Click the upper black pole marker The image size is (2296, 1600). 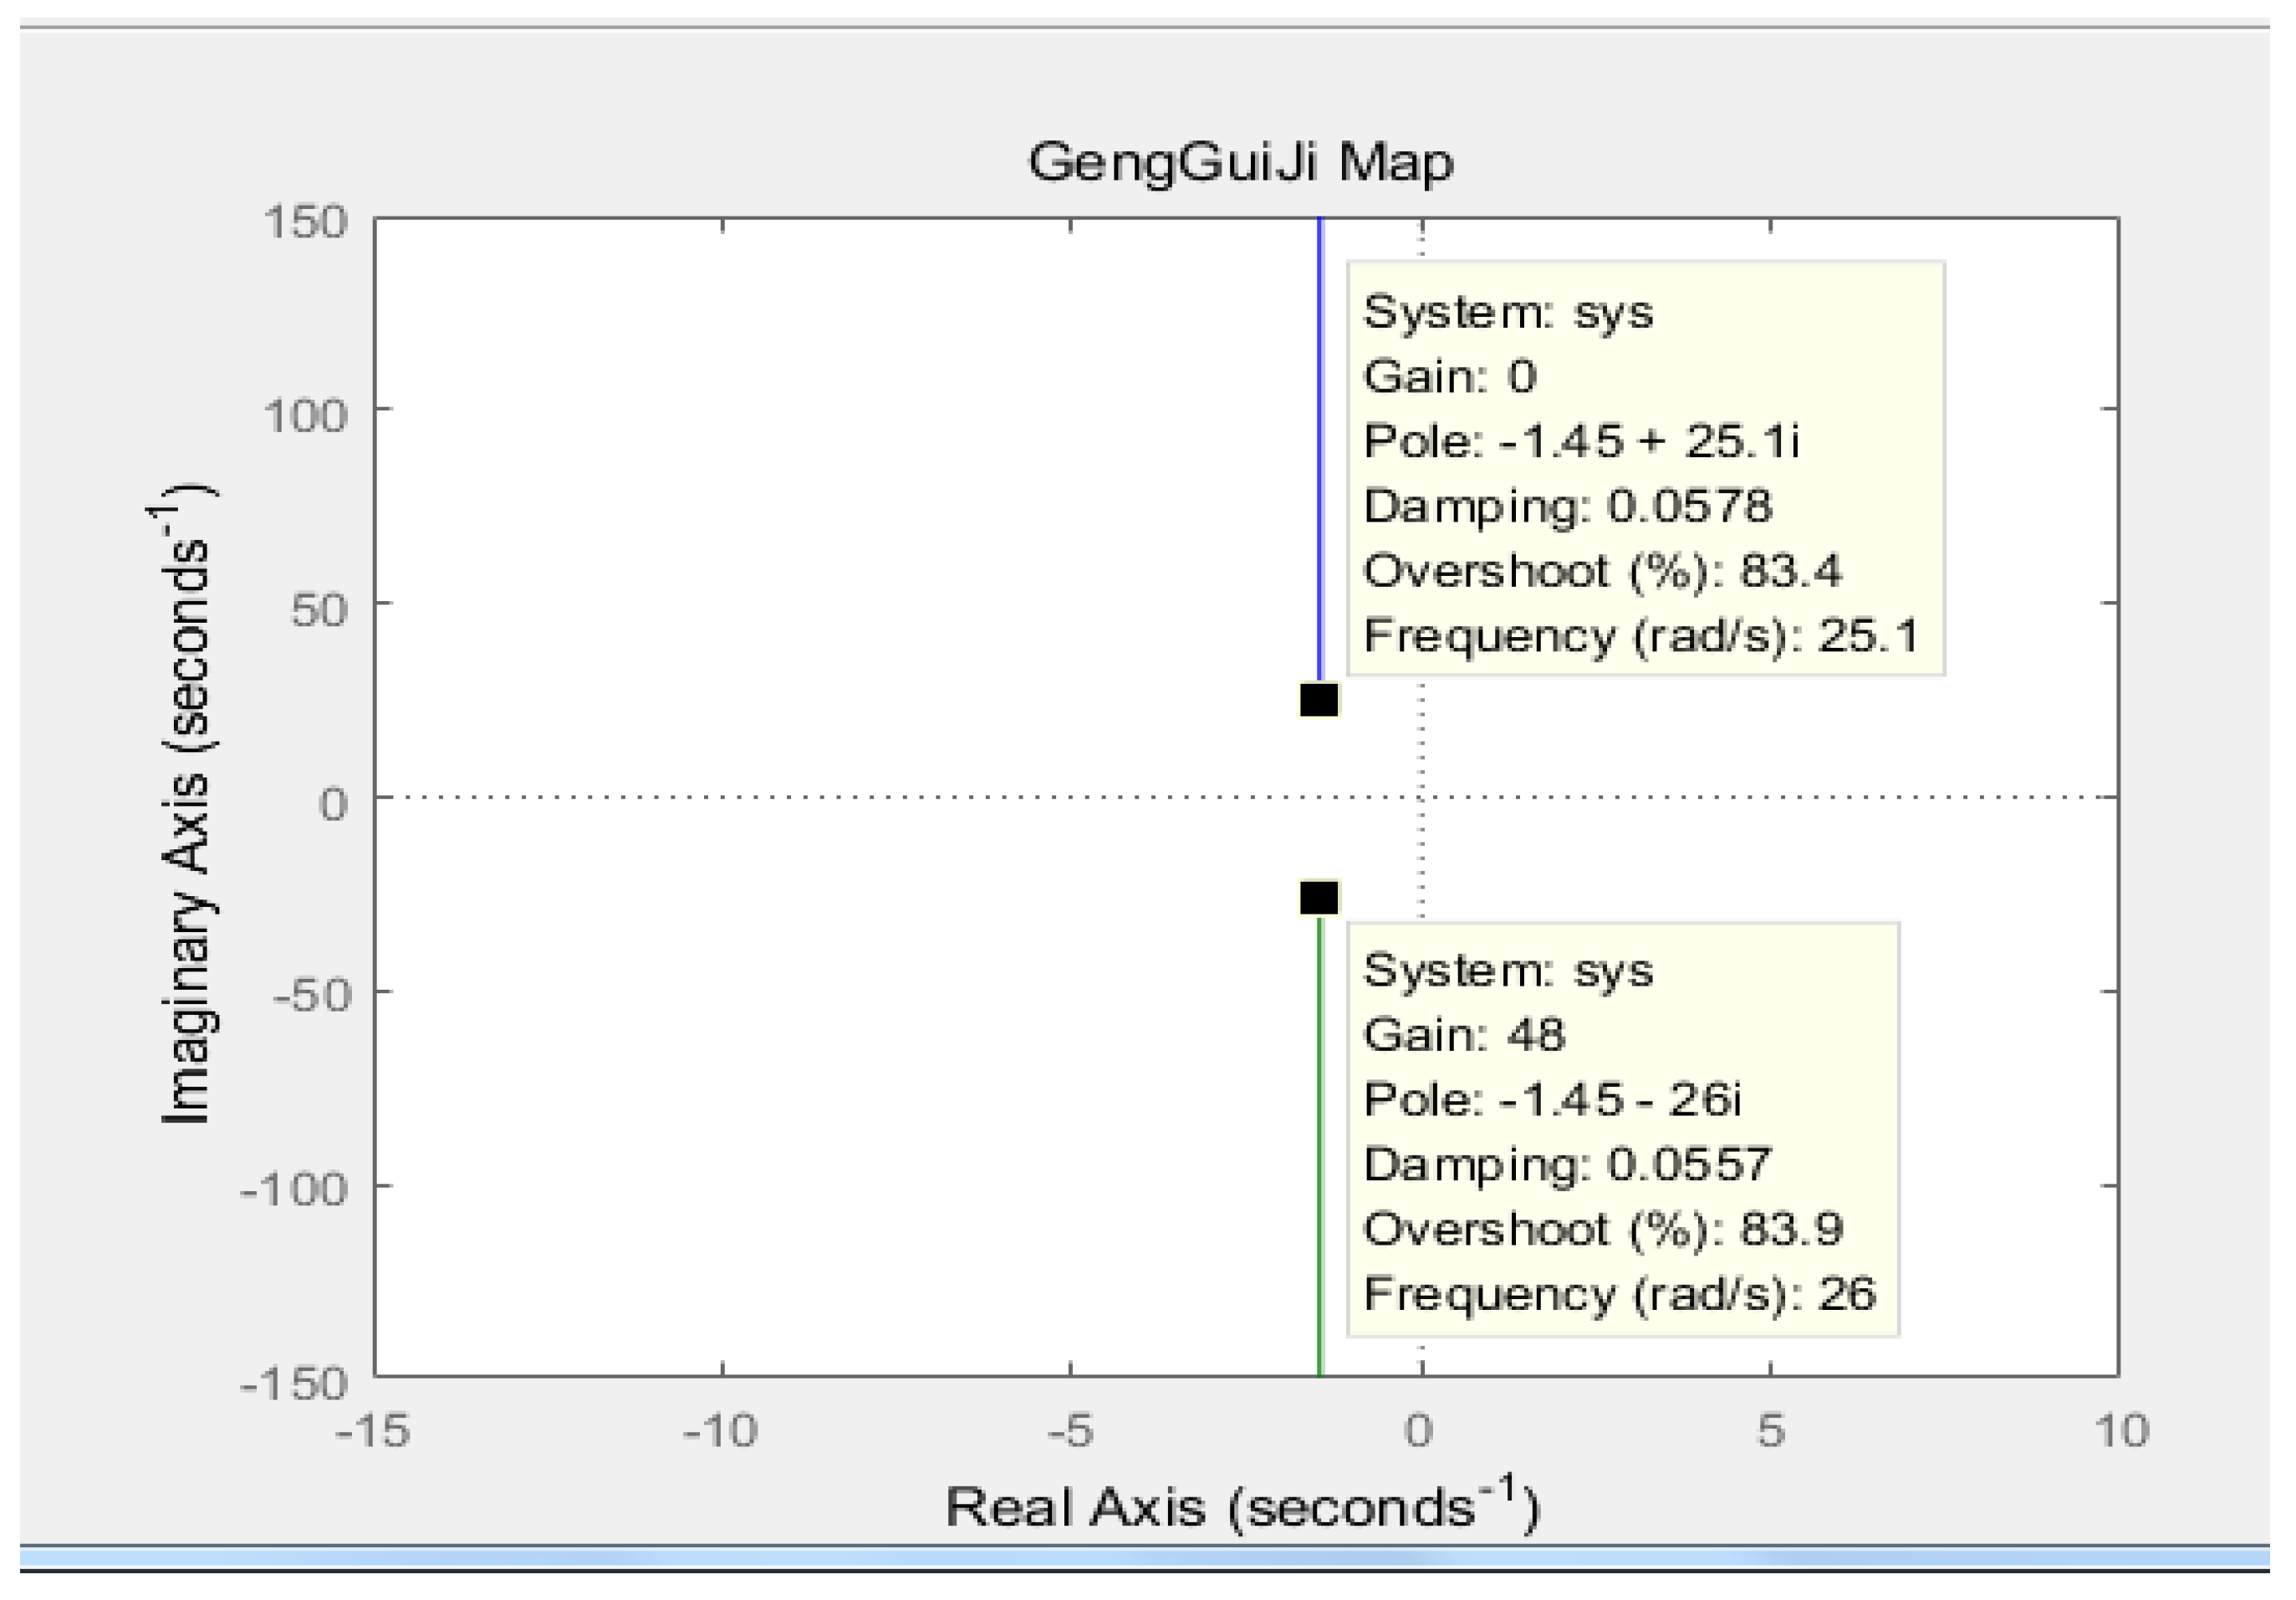tap(1319, 700)
